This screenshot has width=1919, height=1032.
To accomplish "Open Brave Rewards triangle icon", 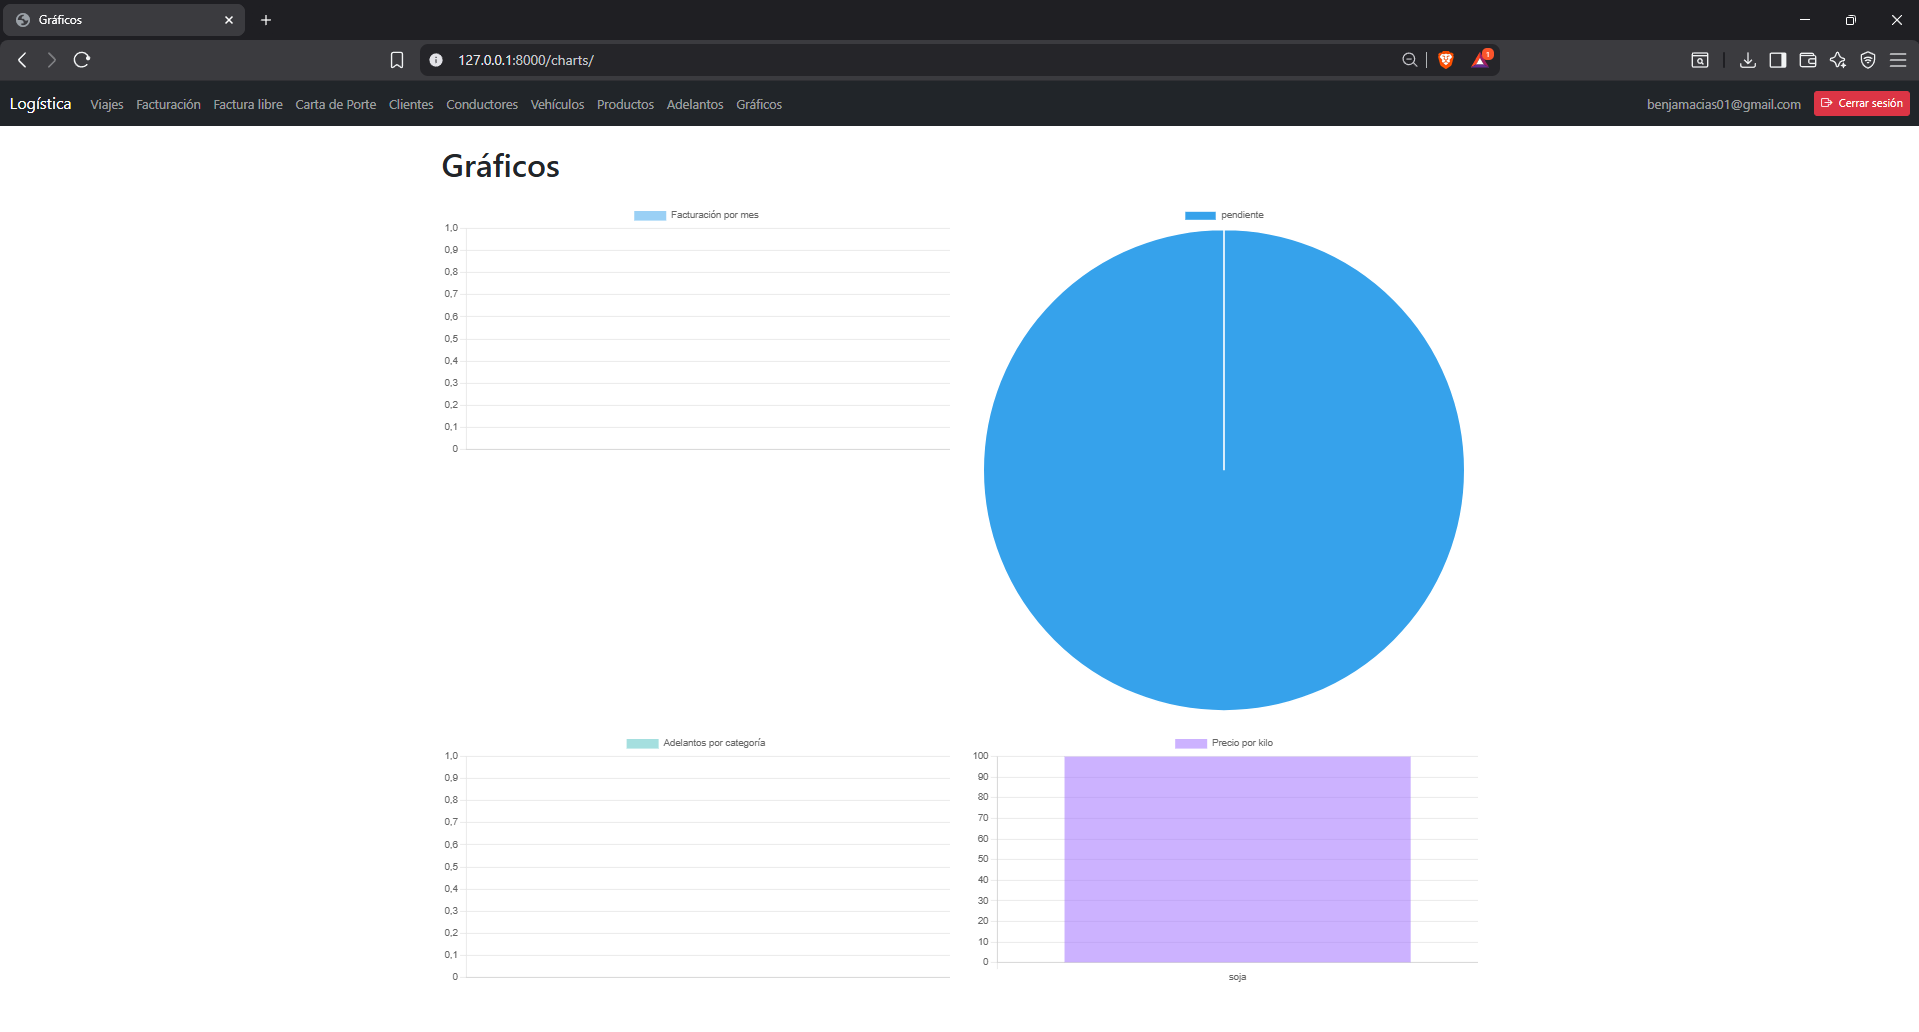I will [1480, 60].
